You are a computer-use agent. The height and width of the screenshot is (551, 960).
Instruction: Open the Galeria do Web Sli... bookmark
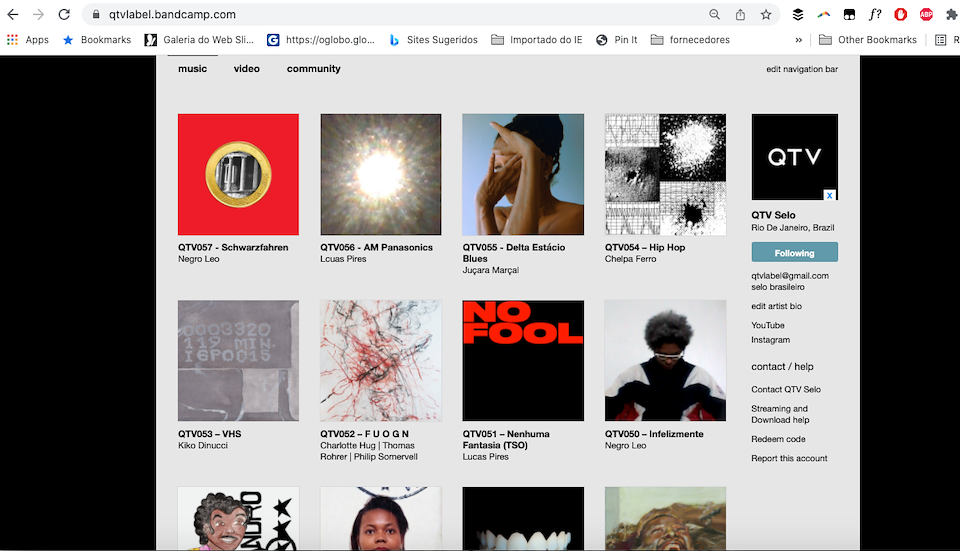199,40
